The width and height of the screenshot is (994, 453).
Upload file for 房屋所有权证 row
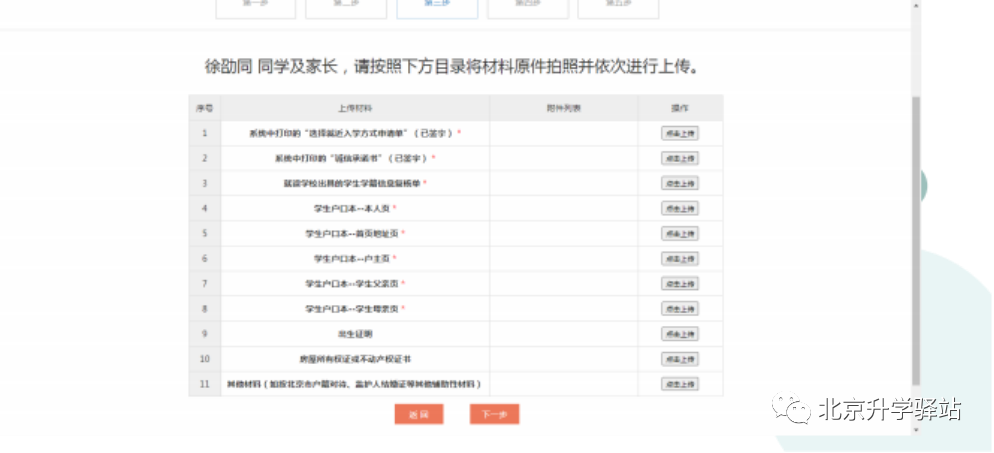click(x=680, y=359)
